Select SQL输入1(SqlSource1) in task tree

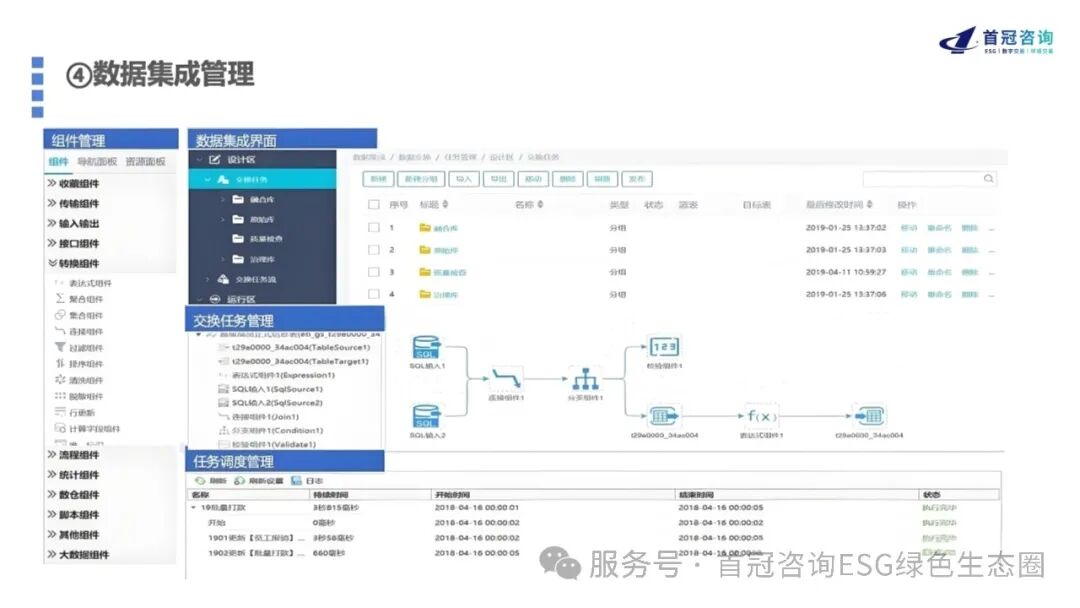[278, 389]
